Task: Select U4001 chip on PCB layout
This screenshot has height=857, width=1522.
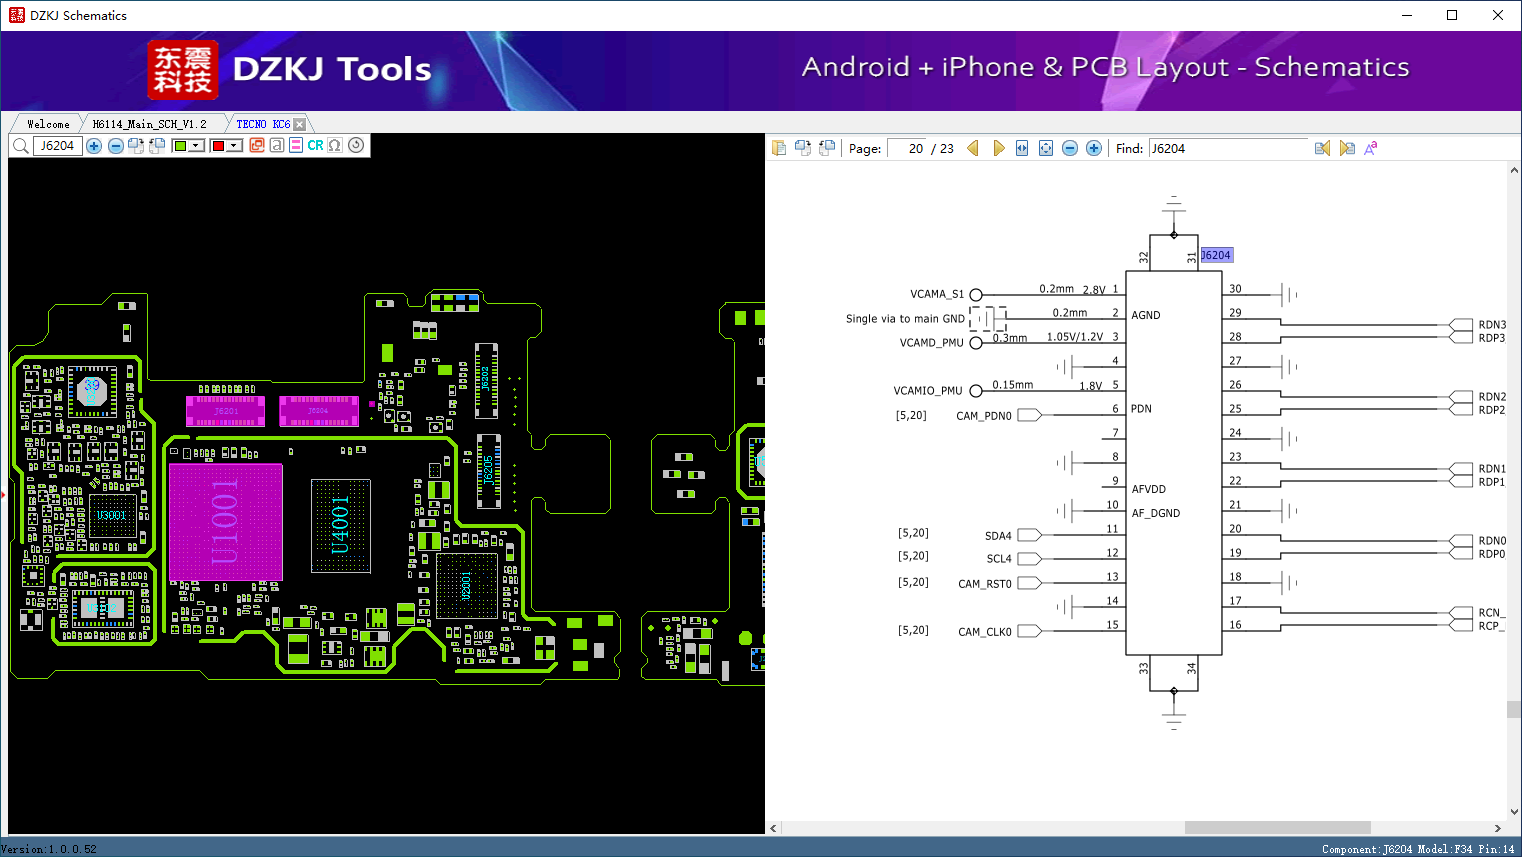Action: coord(341,526)
